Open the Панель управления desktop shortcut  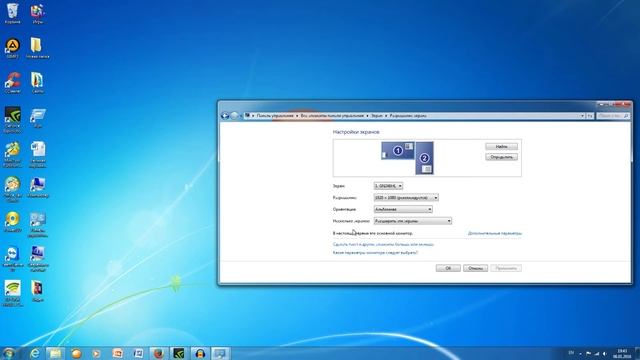pos(38,224)
